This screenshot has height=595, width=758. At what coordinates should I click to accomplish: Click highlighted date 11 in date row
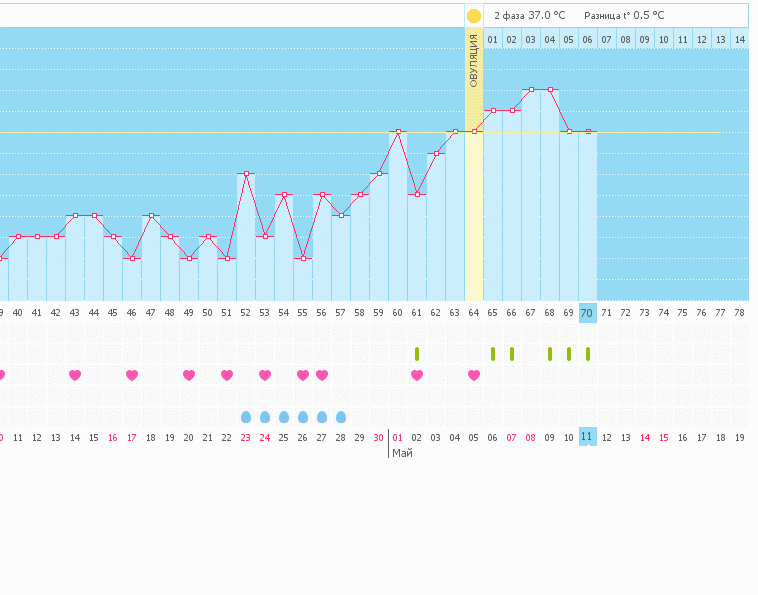click(588, 437)
